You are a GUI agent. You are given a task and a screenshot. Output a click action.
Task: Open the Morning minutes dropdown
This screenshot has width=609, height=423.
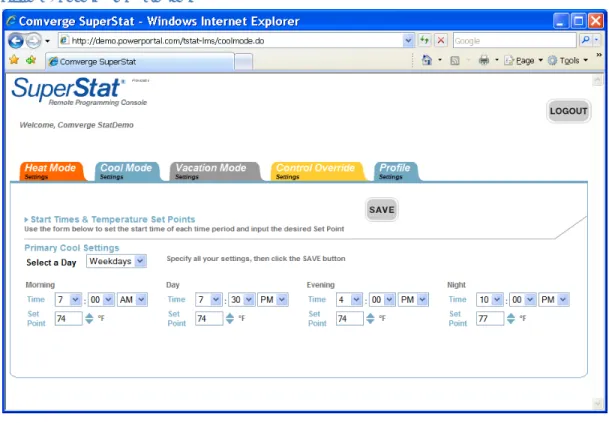pyautogui.click(x=101, y=300)
